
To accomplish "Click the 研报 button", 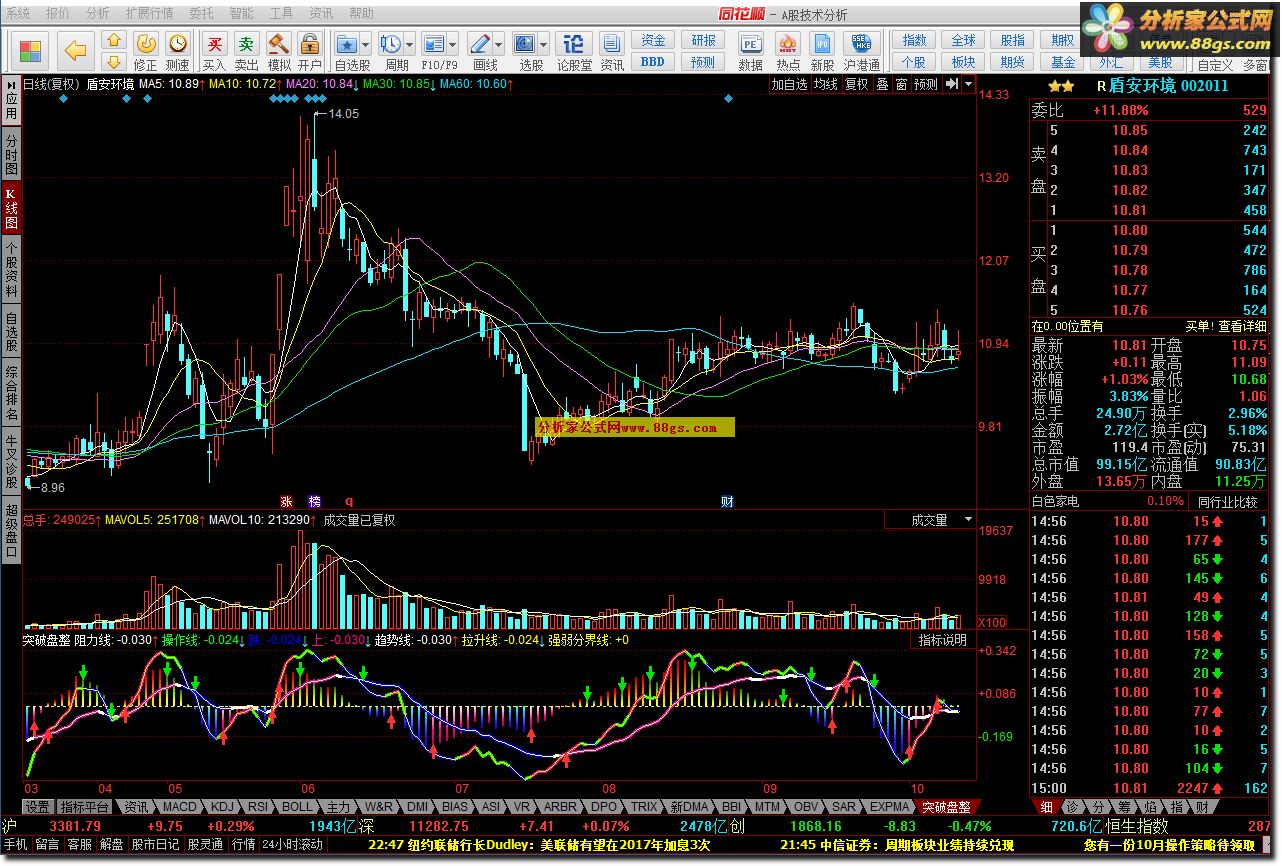I will [704, 40].
